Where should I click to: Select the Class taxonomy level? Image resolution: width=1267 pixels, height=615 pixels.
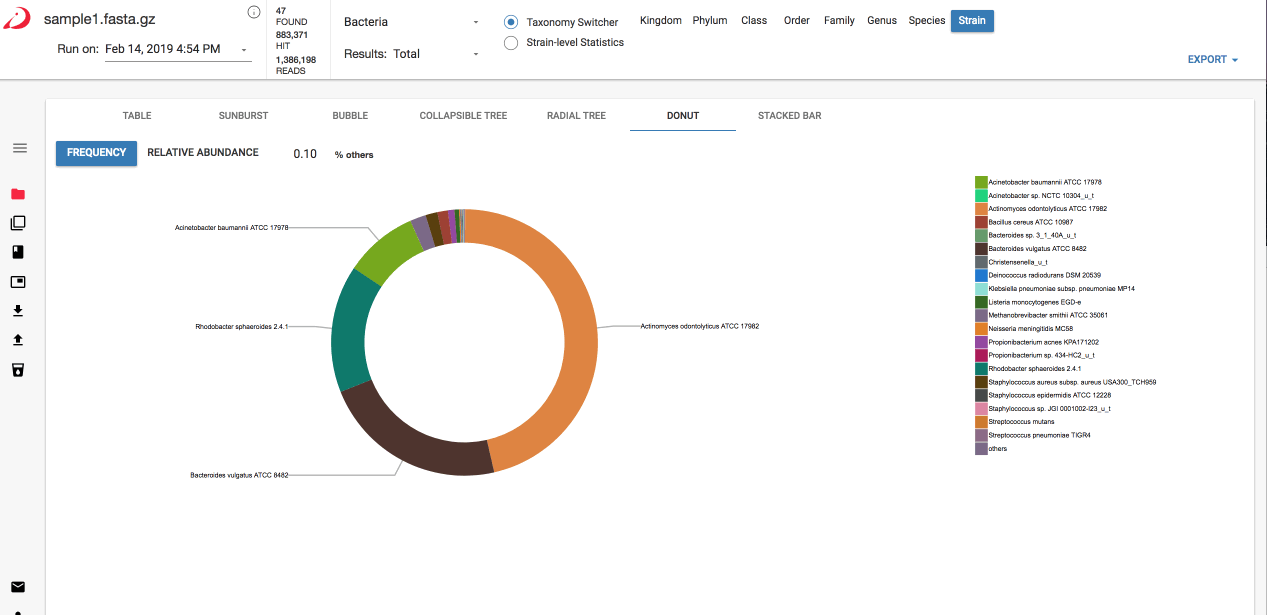tap(754, 21)
